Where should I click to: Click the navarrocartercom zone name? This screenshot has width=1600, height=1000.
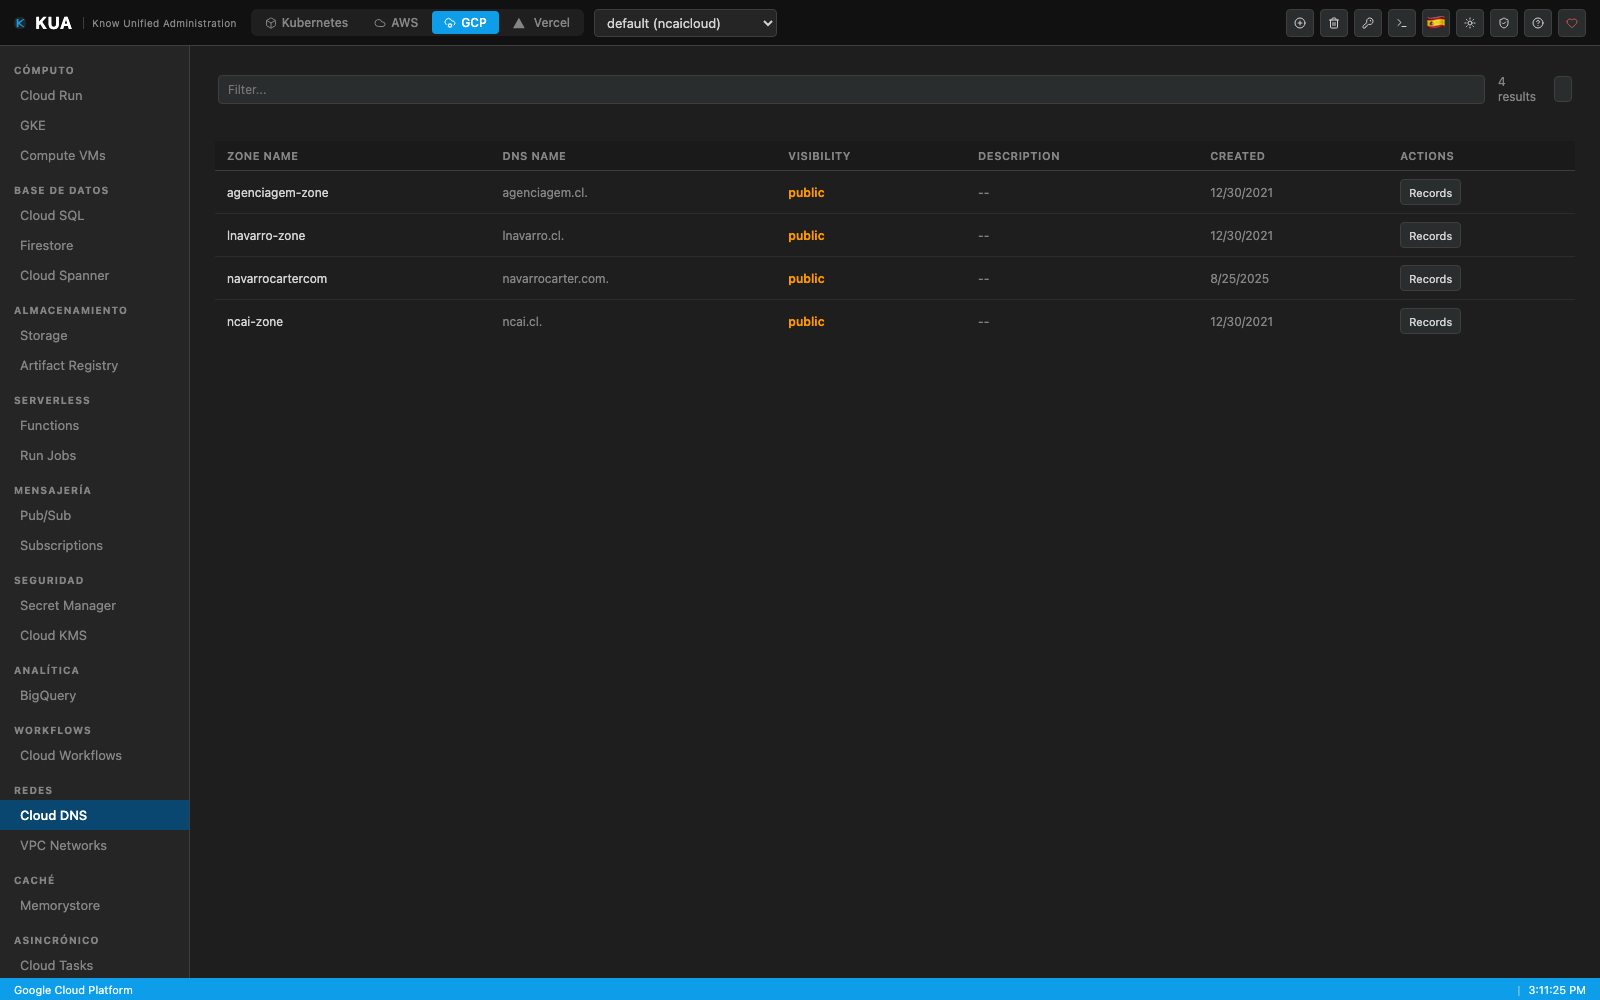(x=277, y=279)
